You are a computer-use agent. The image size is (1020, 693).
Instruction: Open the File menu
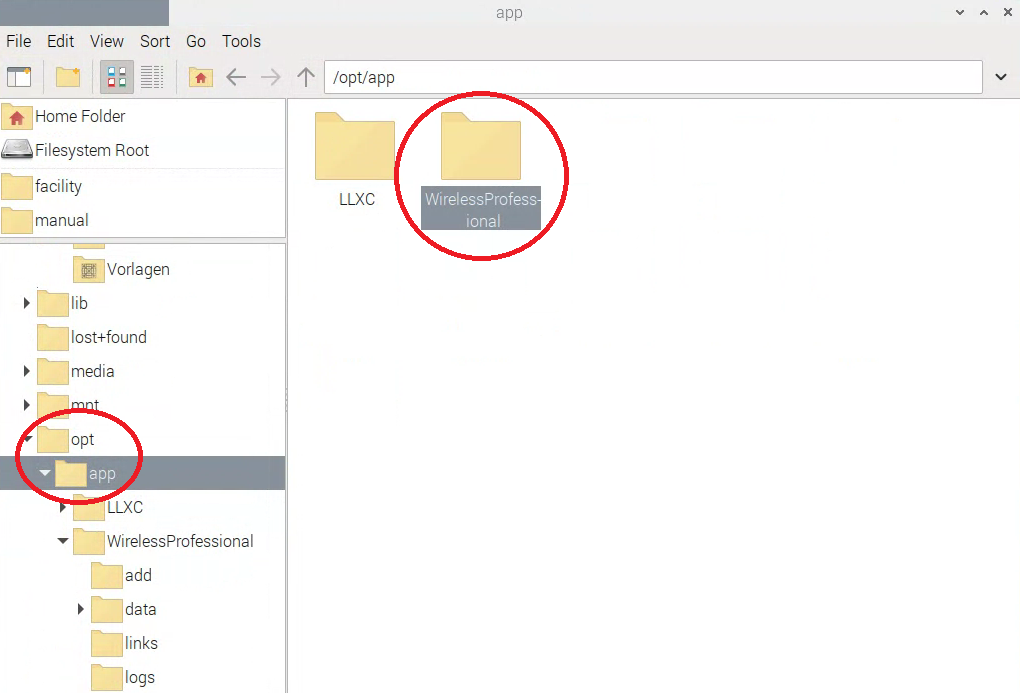click(18, 41)
